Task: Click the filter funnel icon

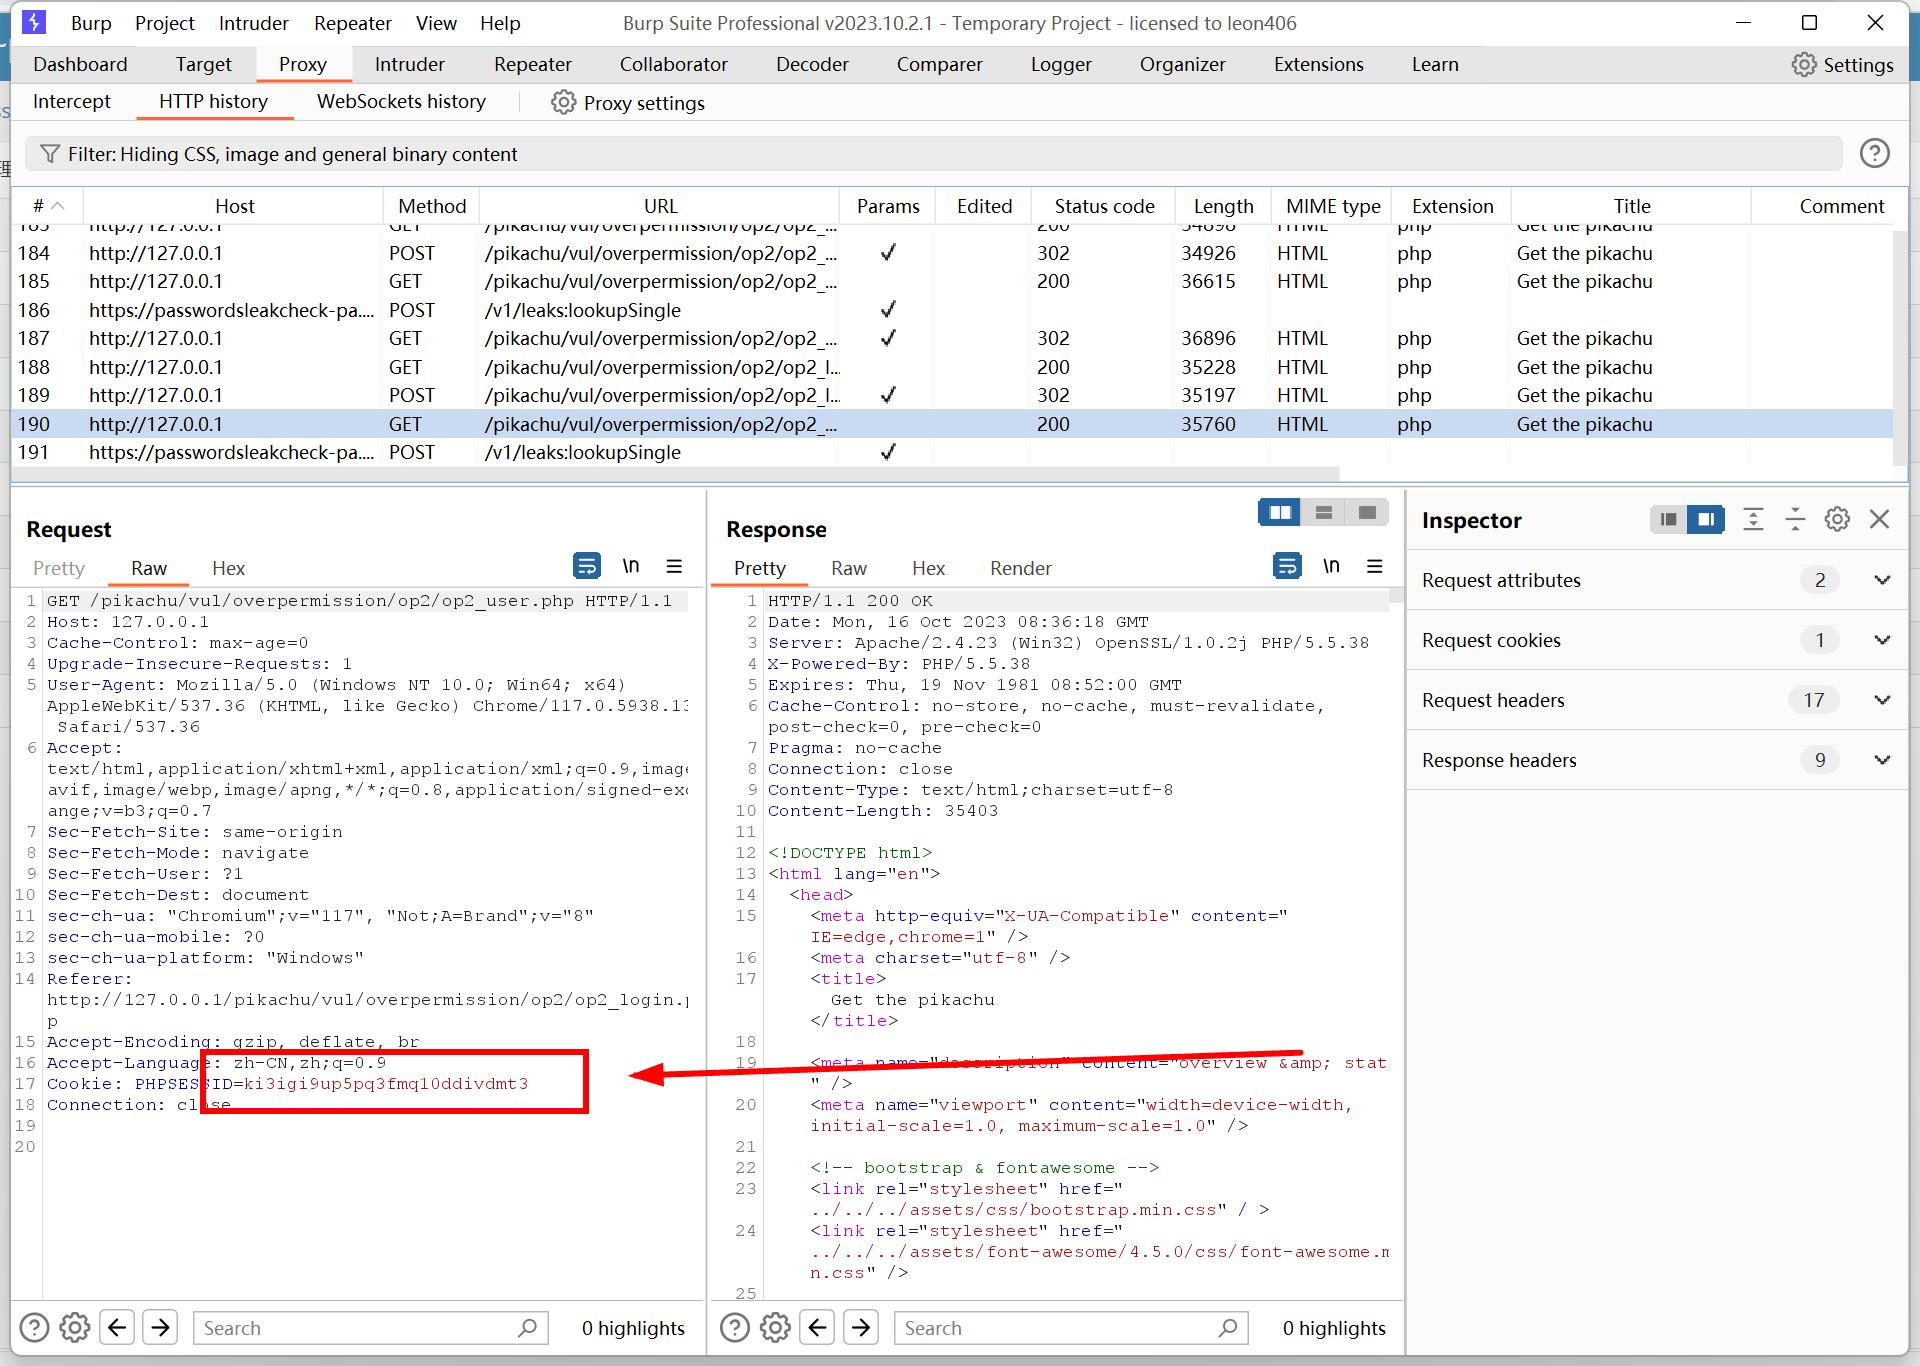Action: click(50, 154)
